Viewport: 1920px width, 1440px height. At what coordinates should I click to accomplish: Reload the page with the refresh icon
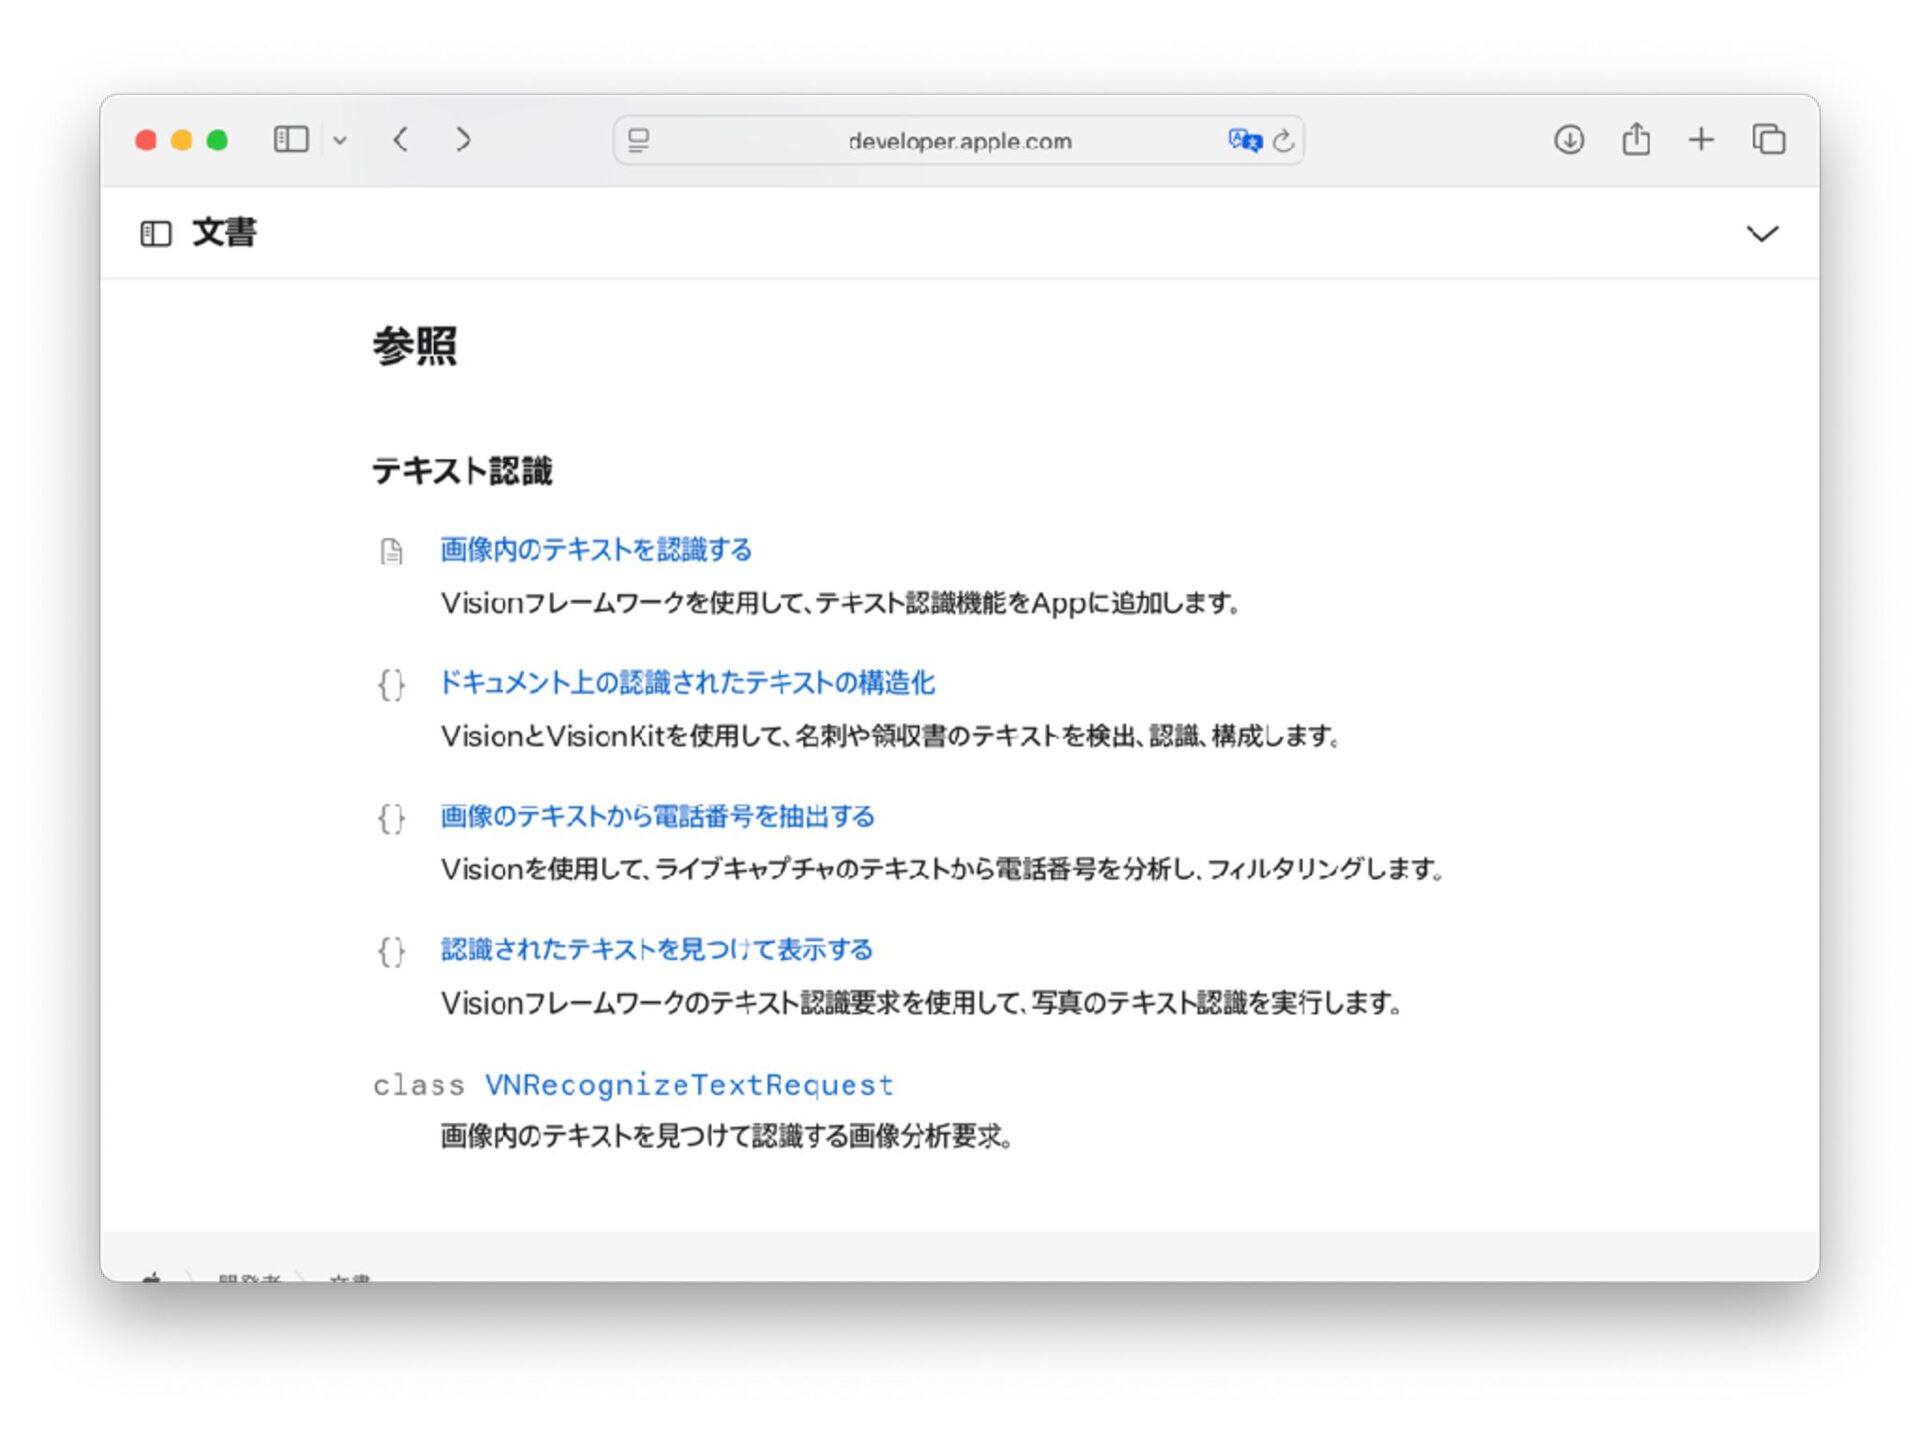tap(1284, 141)
